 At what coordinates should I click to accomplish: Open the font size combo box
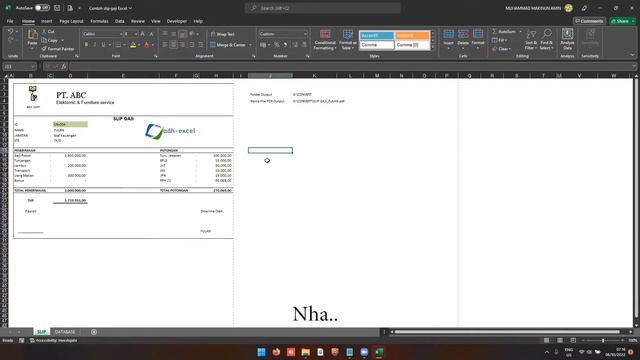pyautogui.click(x=130, y=34)
